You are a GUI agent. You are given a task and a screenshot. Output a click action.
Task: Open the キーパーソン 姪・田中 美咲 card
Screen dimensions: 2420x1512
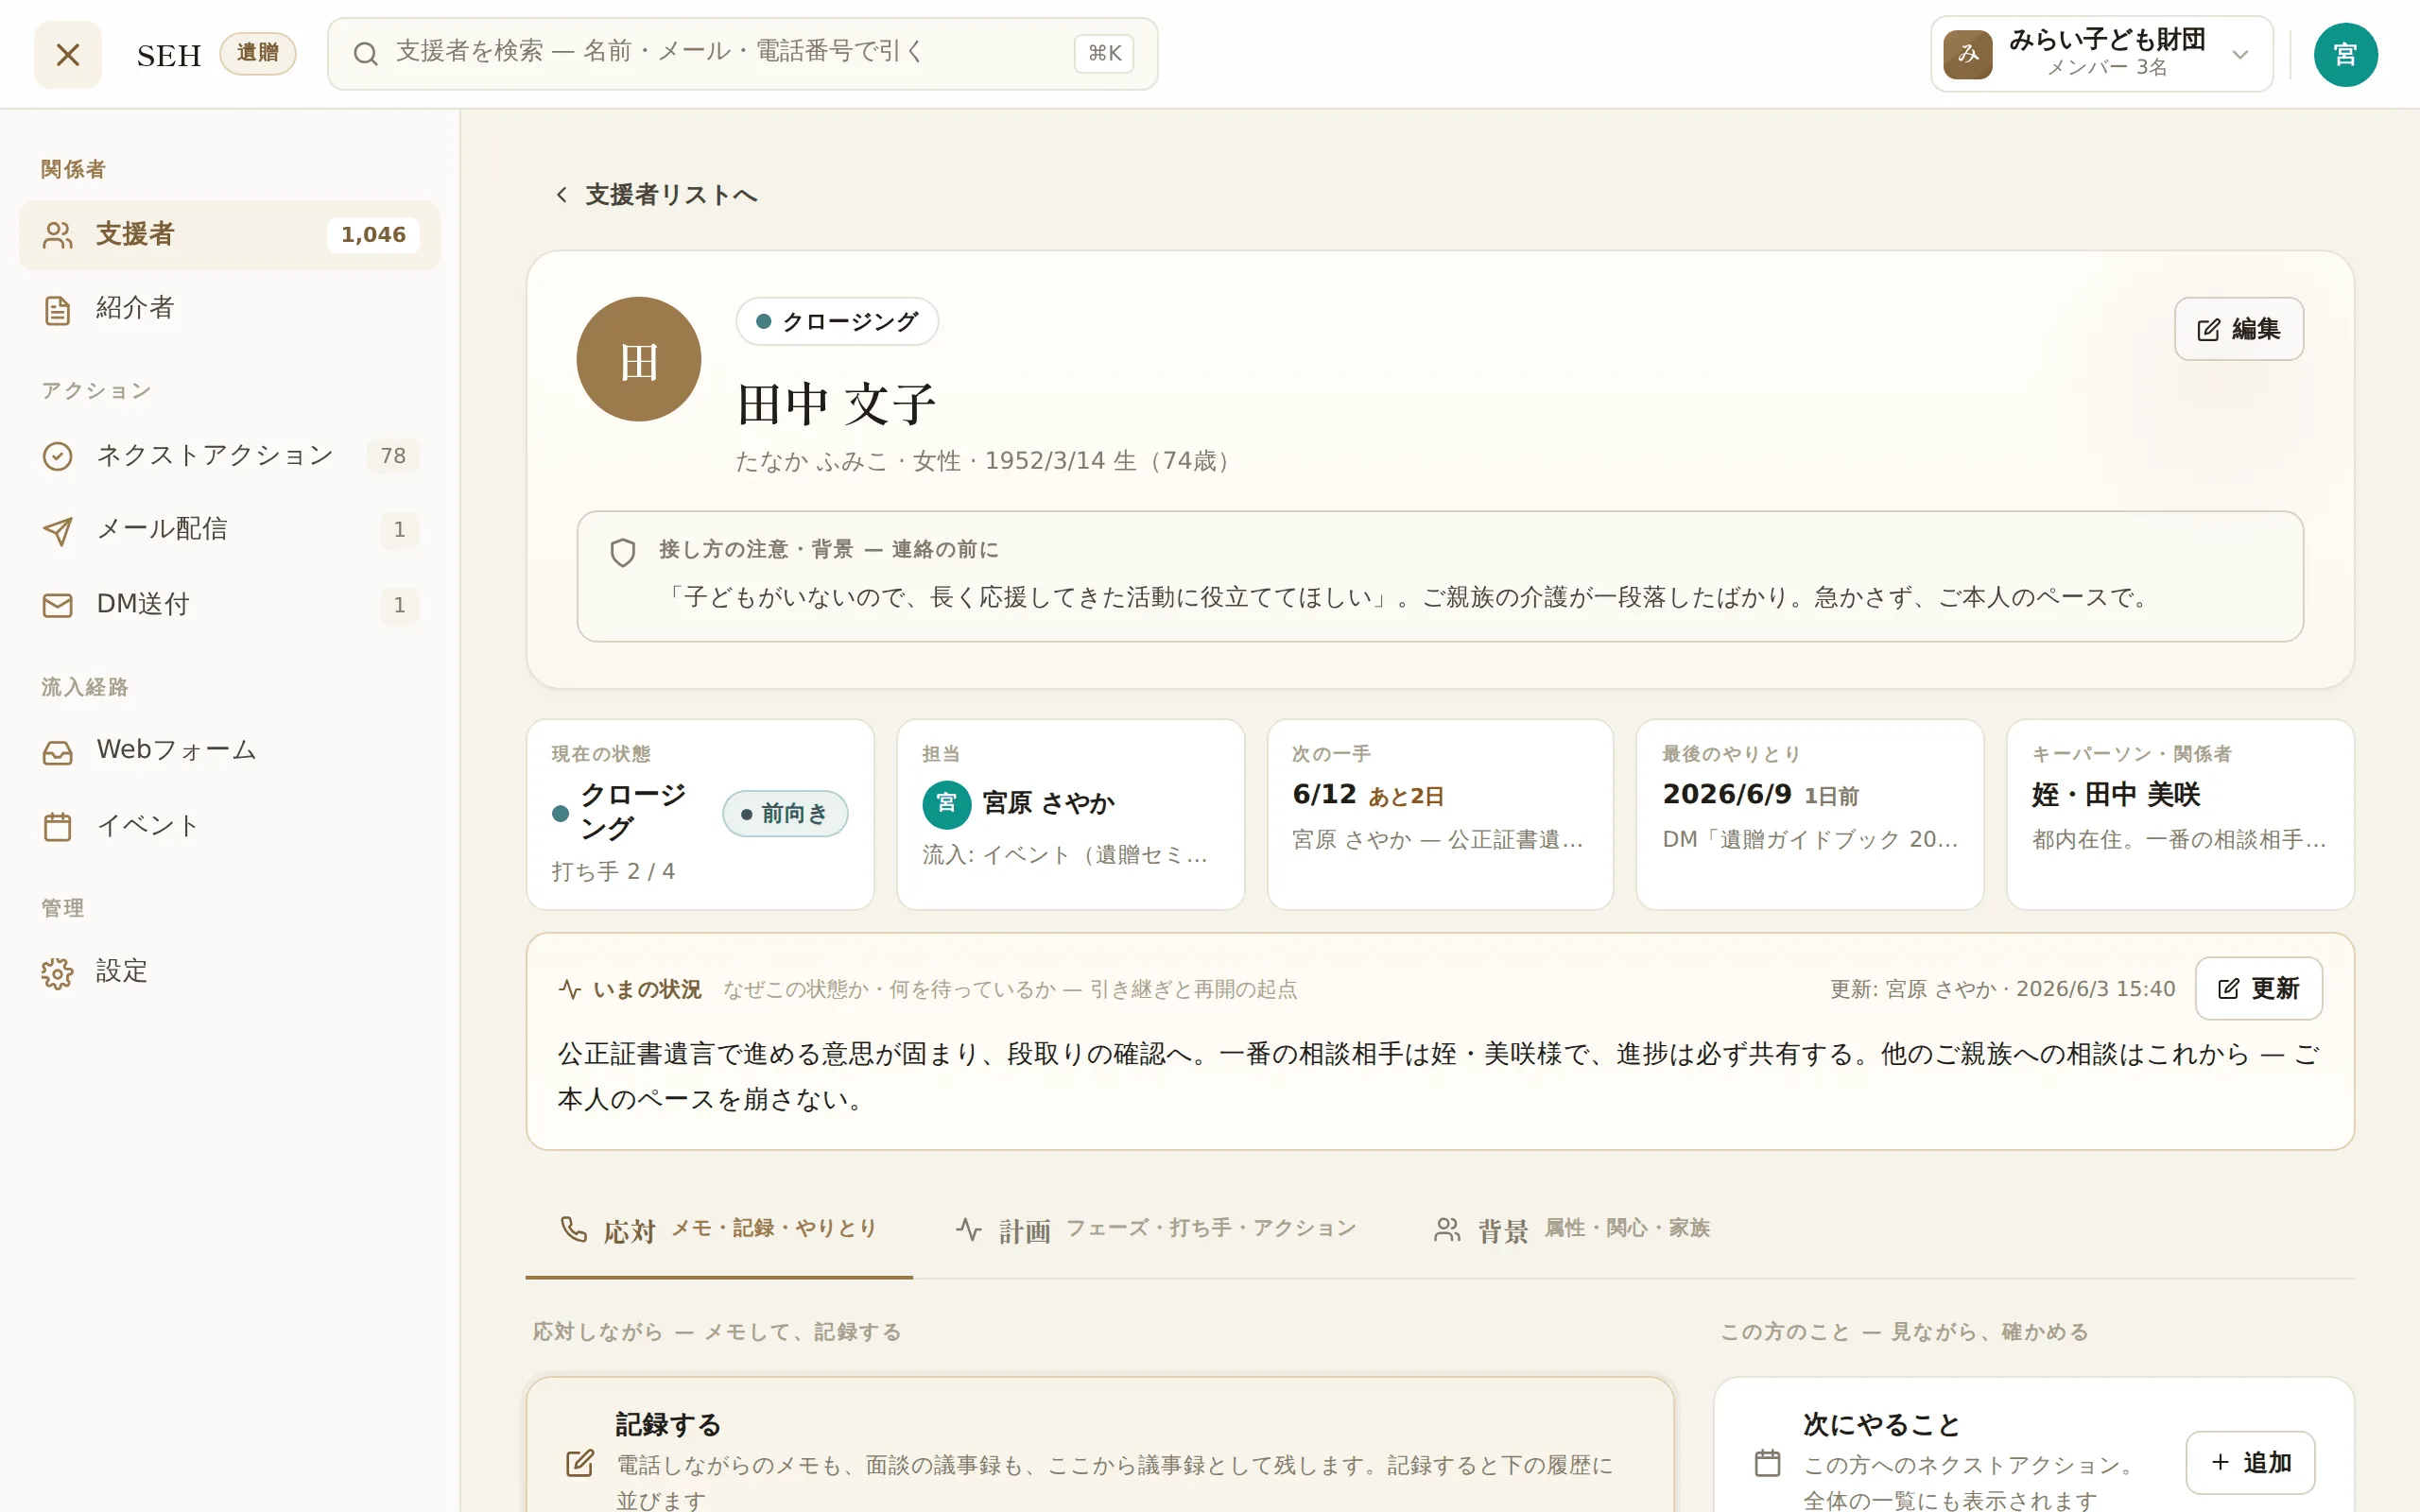[2180, 814]
